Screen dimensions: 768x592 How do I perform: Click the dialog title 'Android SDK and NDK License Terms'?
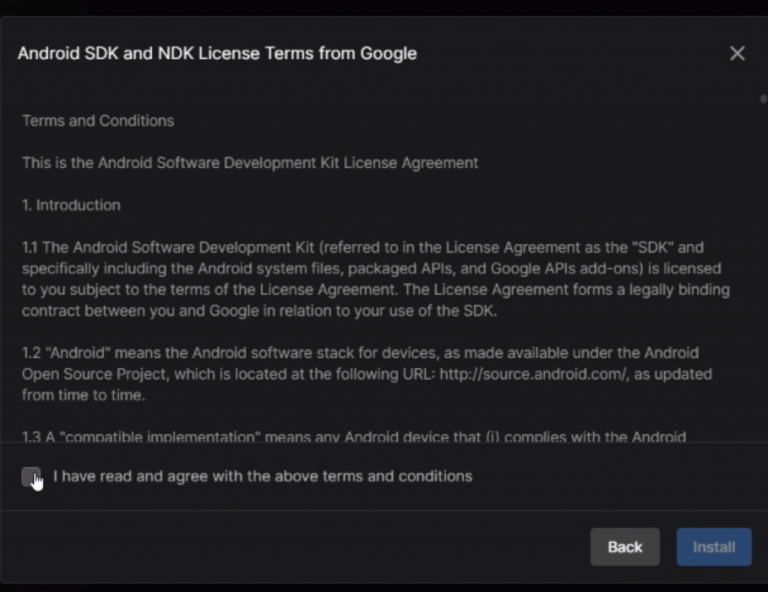tap(217, 53)
